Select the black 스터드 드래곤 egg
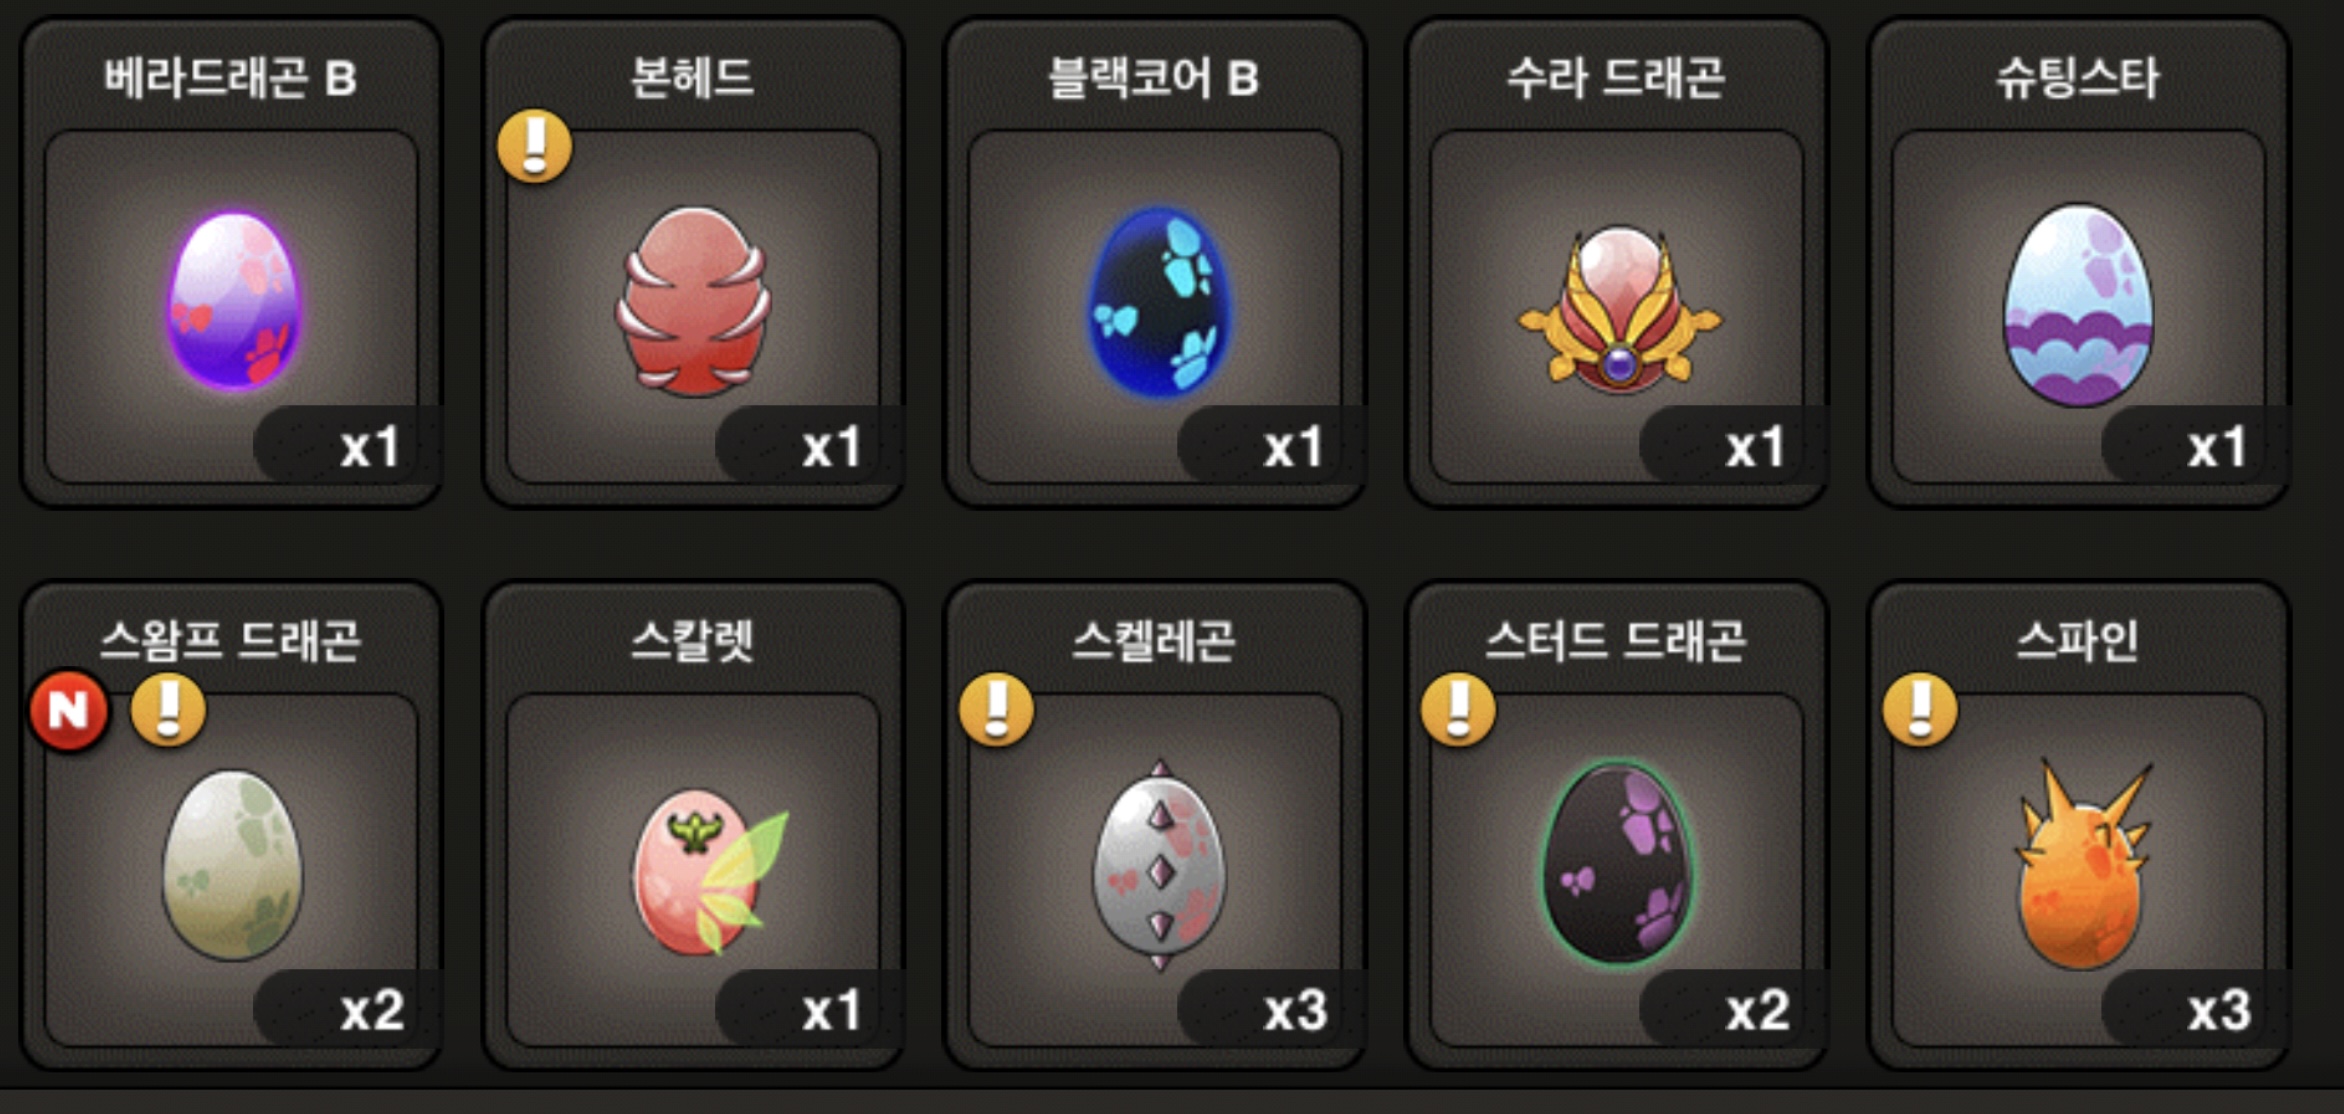 pos(1618,863)
